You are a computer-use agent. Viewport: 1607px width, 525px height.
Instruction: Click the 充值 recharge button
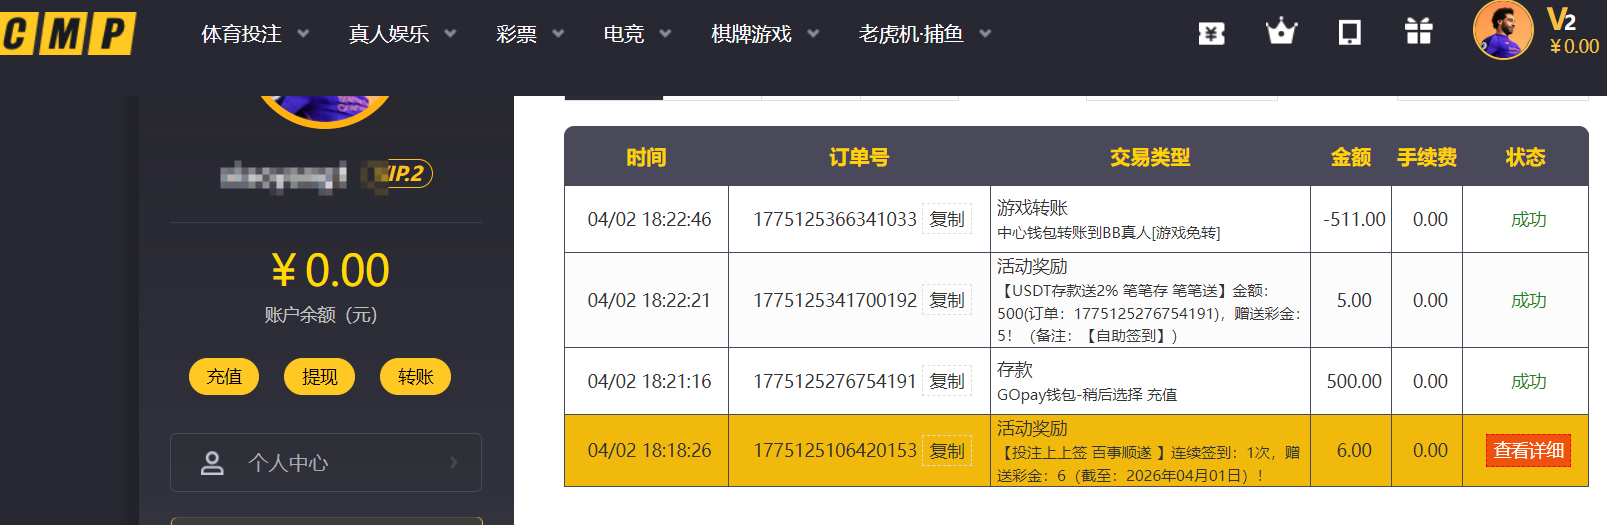tap(224, 377)
